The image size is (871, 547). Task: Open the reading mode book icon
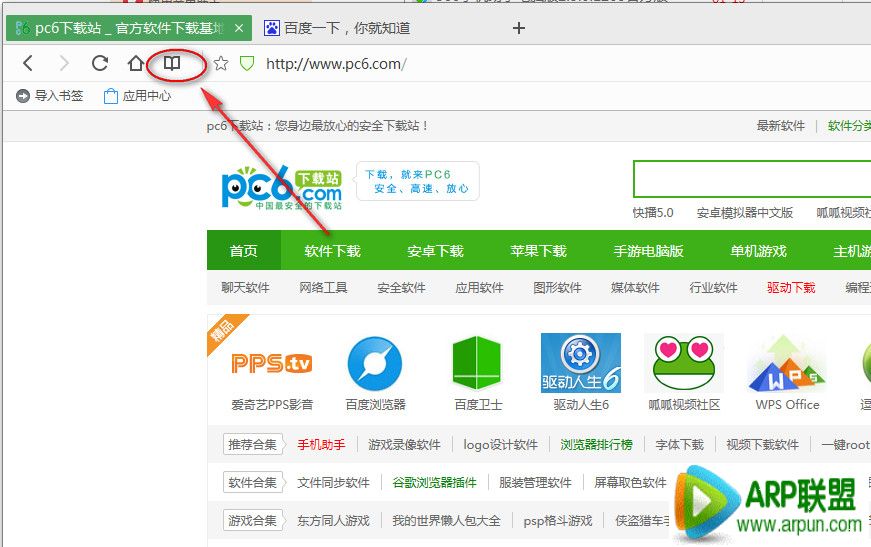point(172,63)
